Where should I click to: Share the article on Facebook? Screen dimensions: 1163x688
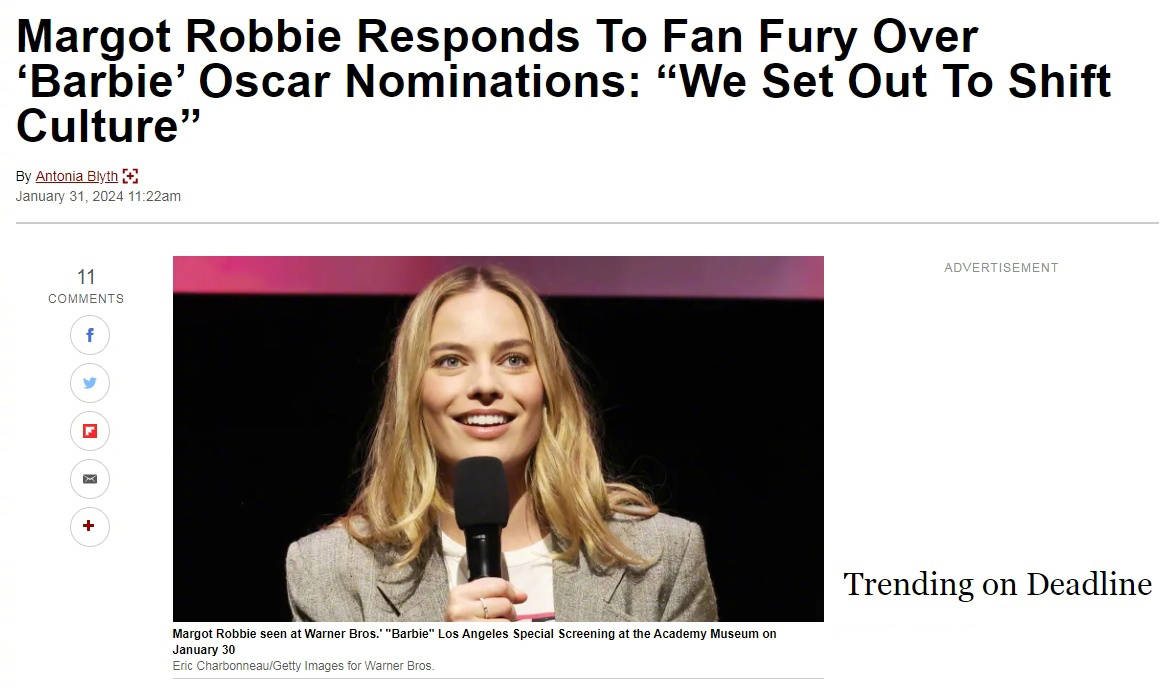89,335
